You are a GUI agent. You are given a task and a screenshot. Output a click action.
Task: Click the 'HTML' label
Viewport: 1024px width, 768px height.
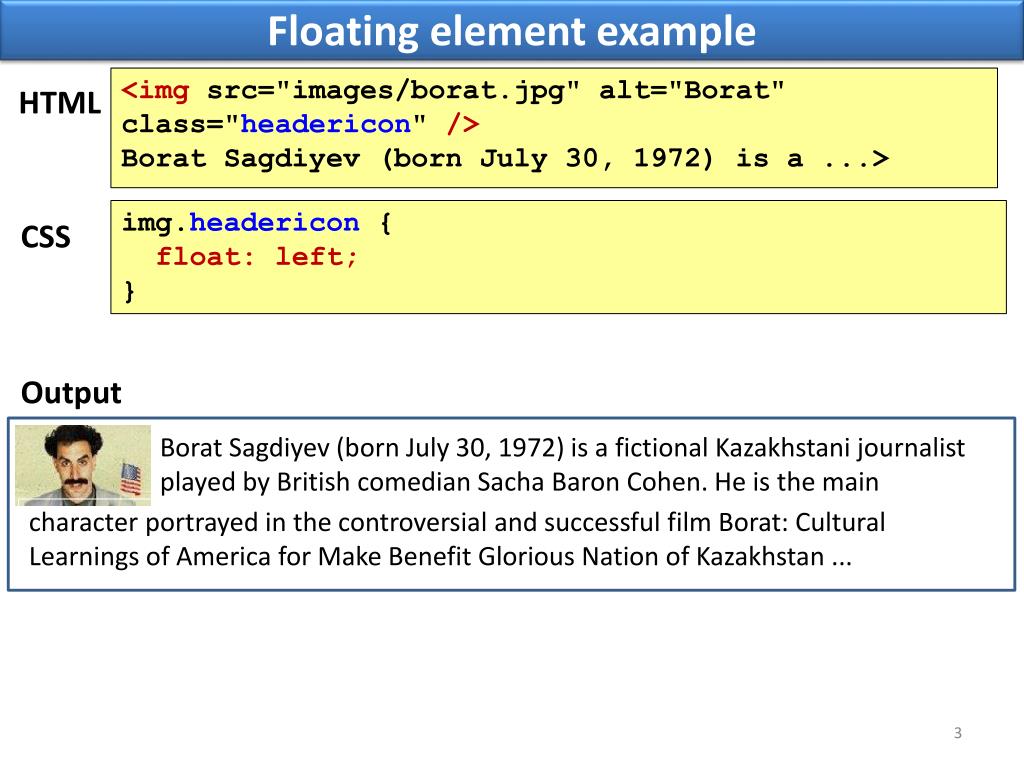(59, 103)
